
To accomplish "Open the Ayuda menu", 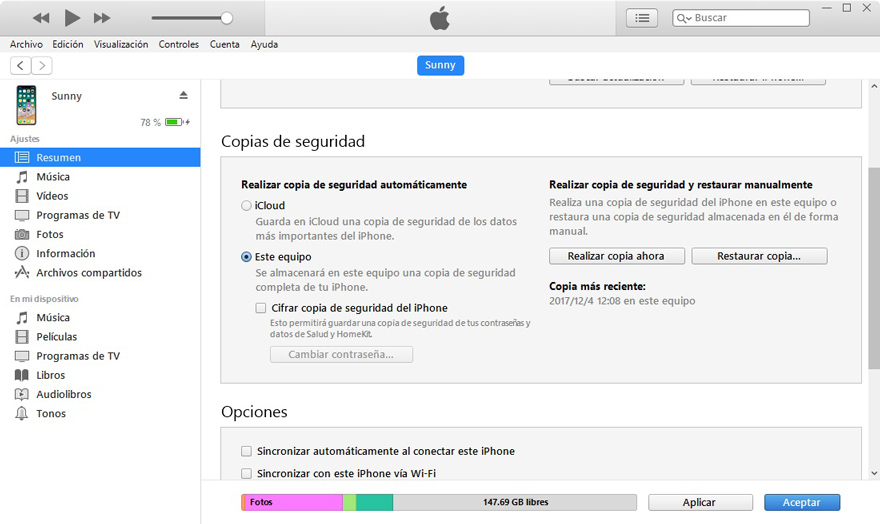I will point(264,44).
